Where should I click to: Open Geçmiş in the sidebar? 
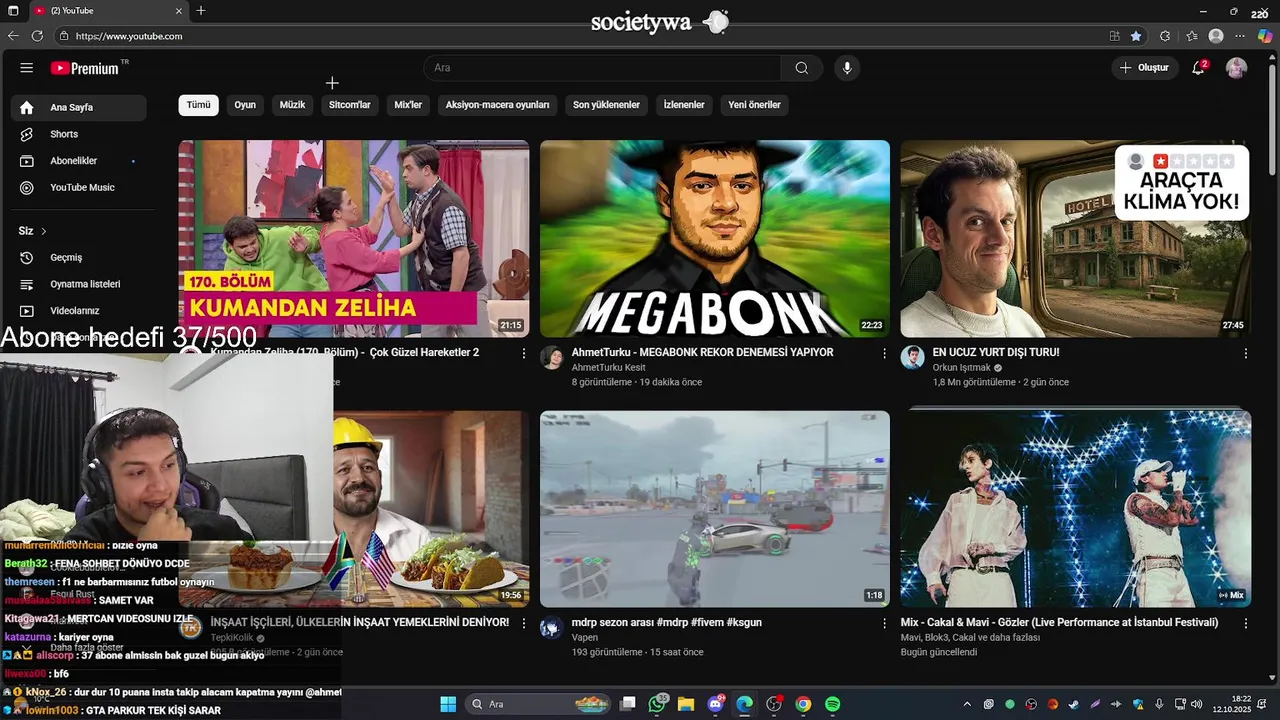coord(79,258)
